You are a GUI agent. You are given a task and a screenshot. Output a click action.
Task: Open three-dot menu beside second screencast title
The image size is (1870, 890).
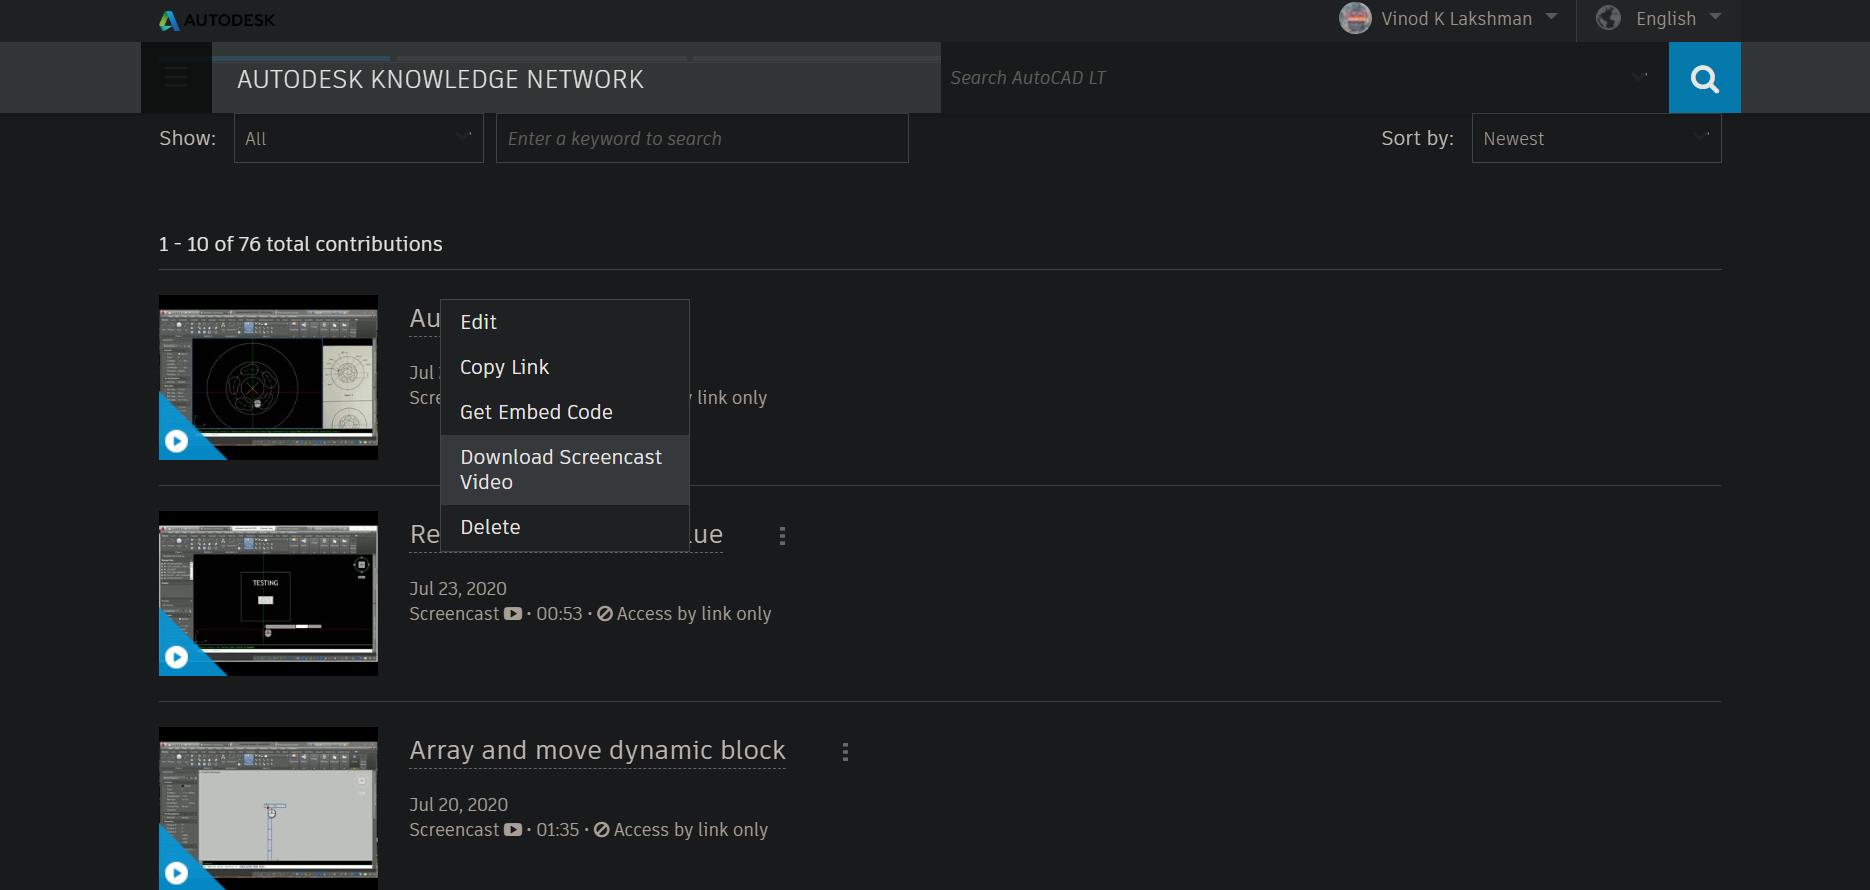pos(782,536)
